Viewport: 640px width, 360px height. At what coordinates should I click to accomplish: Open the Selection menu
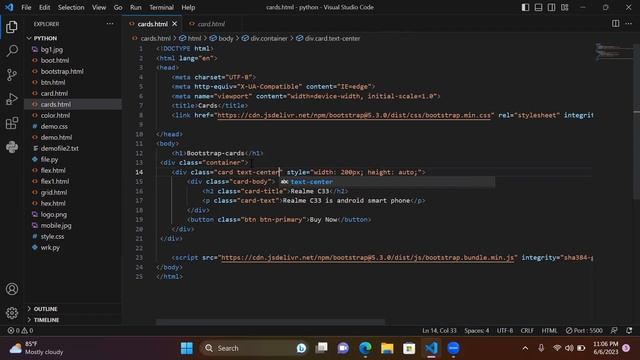[71, 7]
